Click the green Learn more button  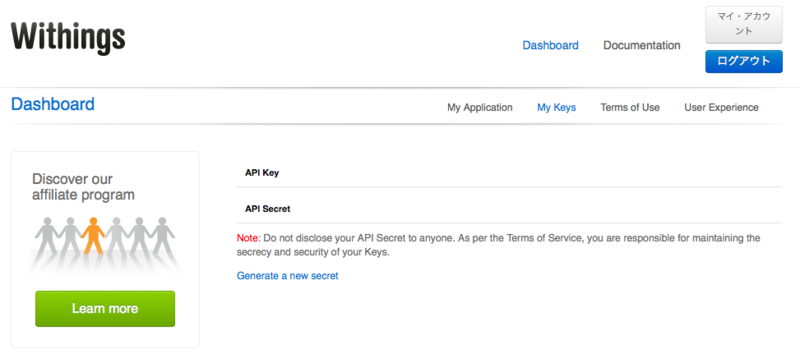click(x=105, y=309)
